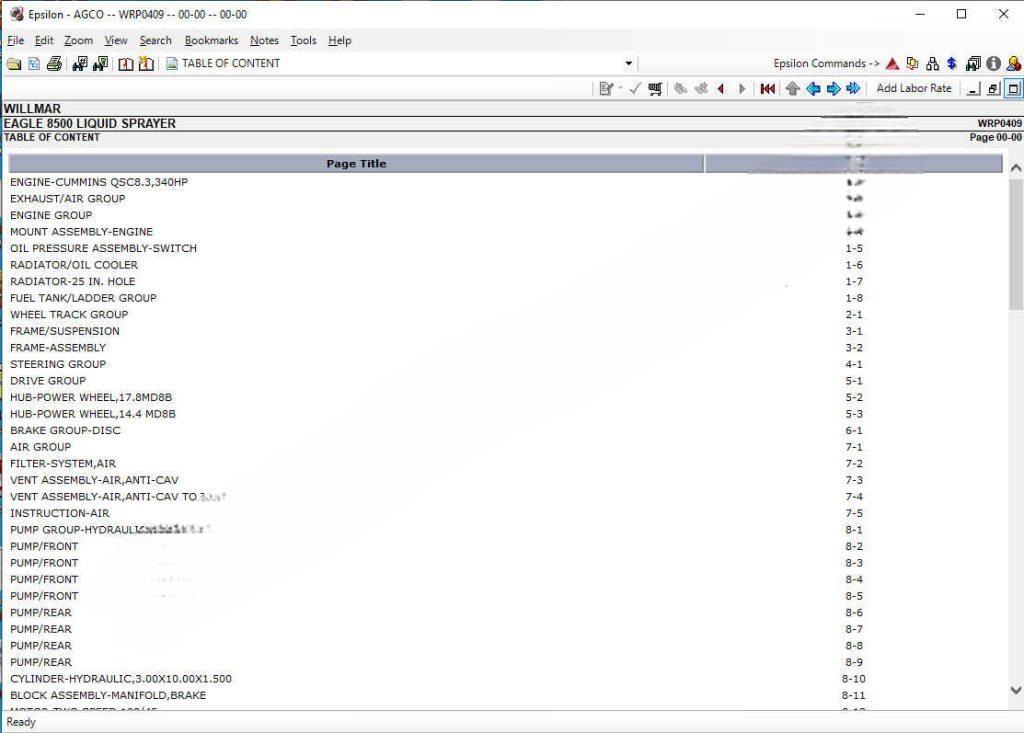The height and width of the screenshot is (733, 1024).
Task: Open the TABLE OF CONTENT page dropdown
Action: tap(629, 63)
